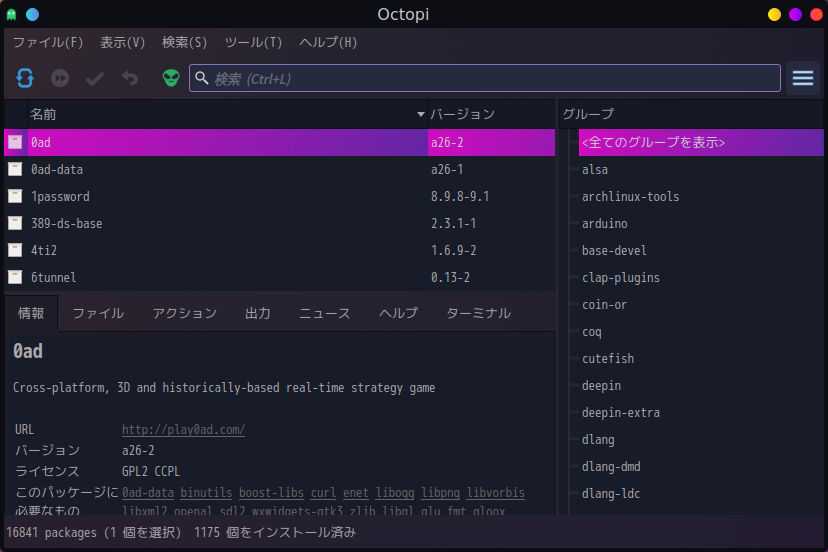Open the ツール(T) menu

(253, 42)
